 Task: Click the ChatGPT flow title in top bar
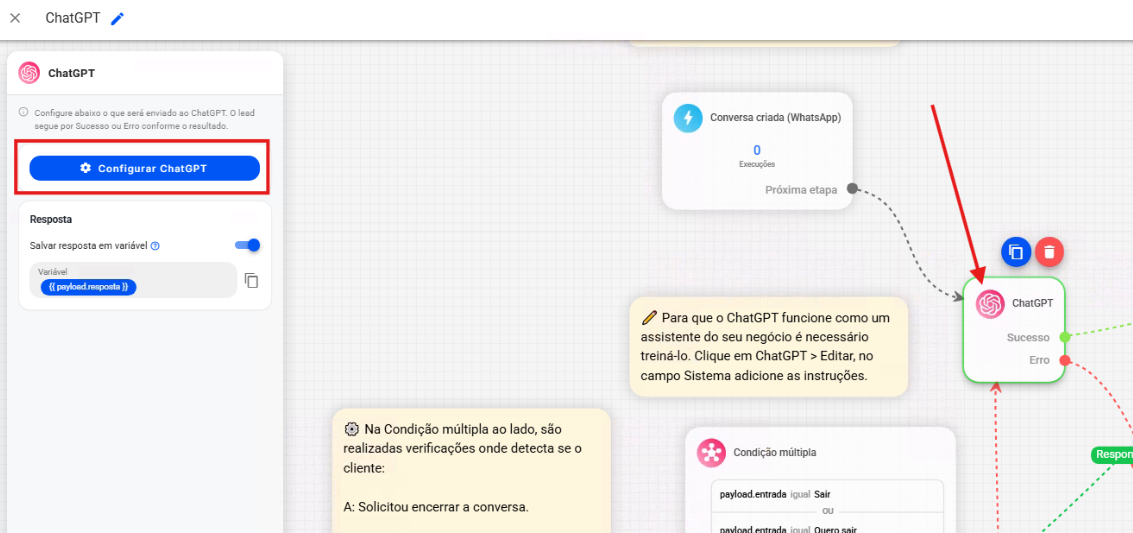point(73,18)
